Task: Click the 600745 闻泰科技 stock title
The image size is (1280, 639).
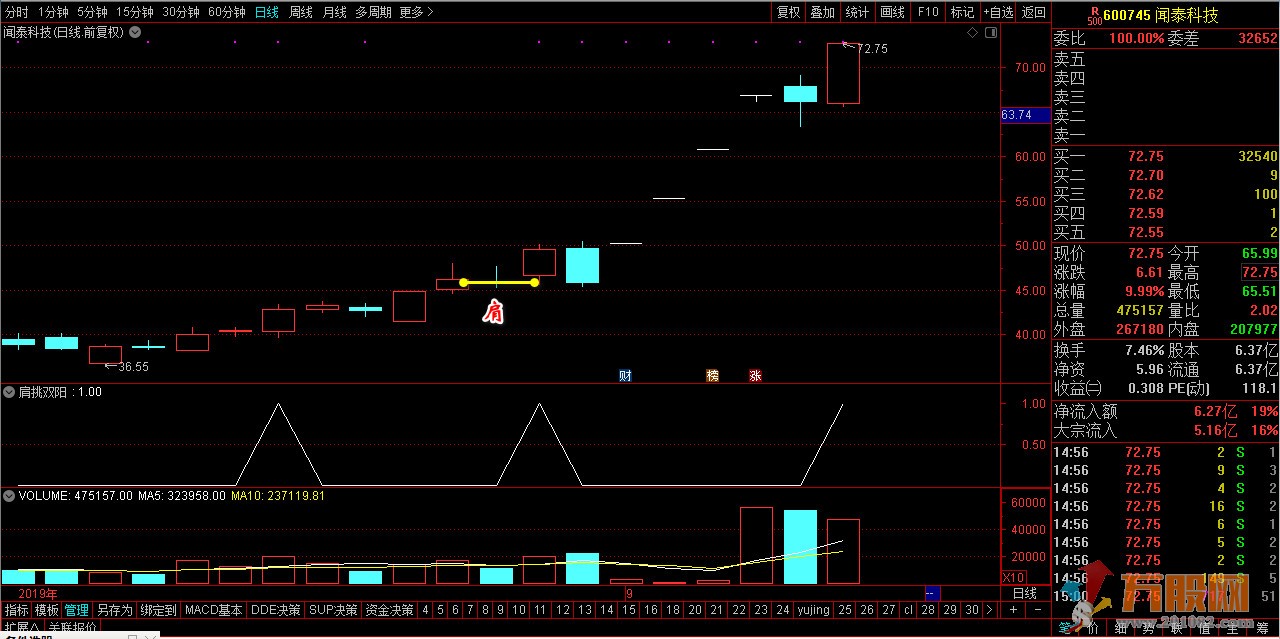Action: 1161,14
